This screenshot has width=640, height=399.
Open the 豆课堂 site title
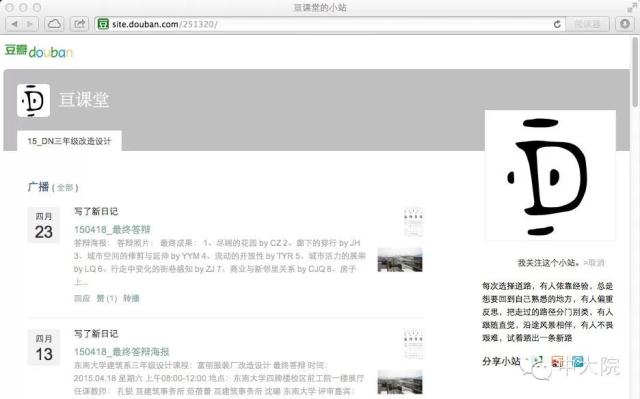[84, 100]
